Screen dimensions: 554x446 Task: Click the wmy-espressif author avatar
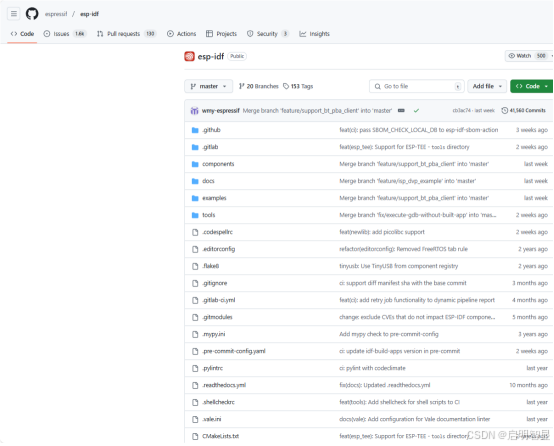[194, 111]
